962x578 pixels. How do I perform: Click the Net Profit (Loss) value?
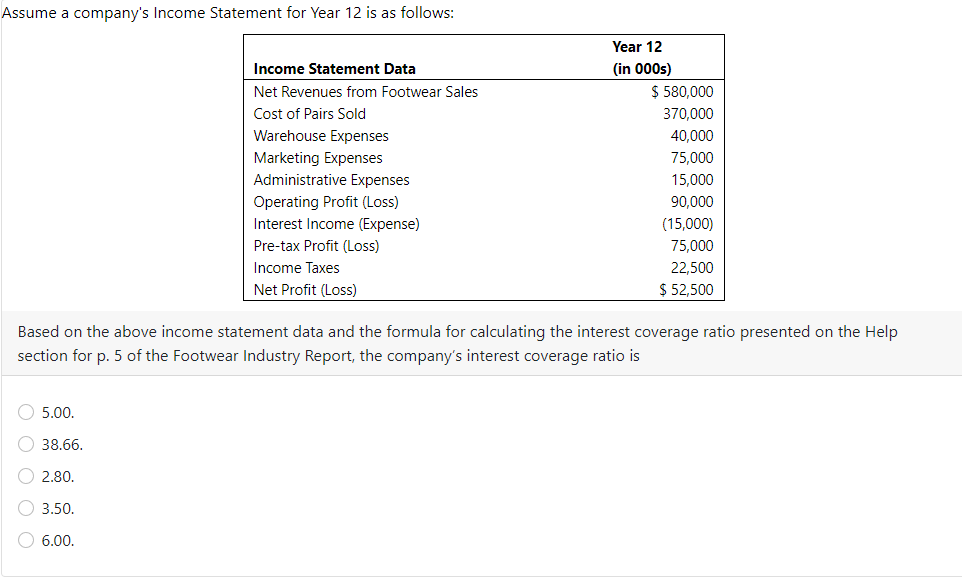(686, 289)
